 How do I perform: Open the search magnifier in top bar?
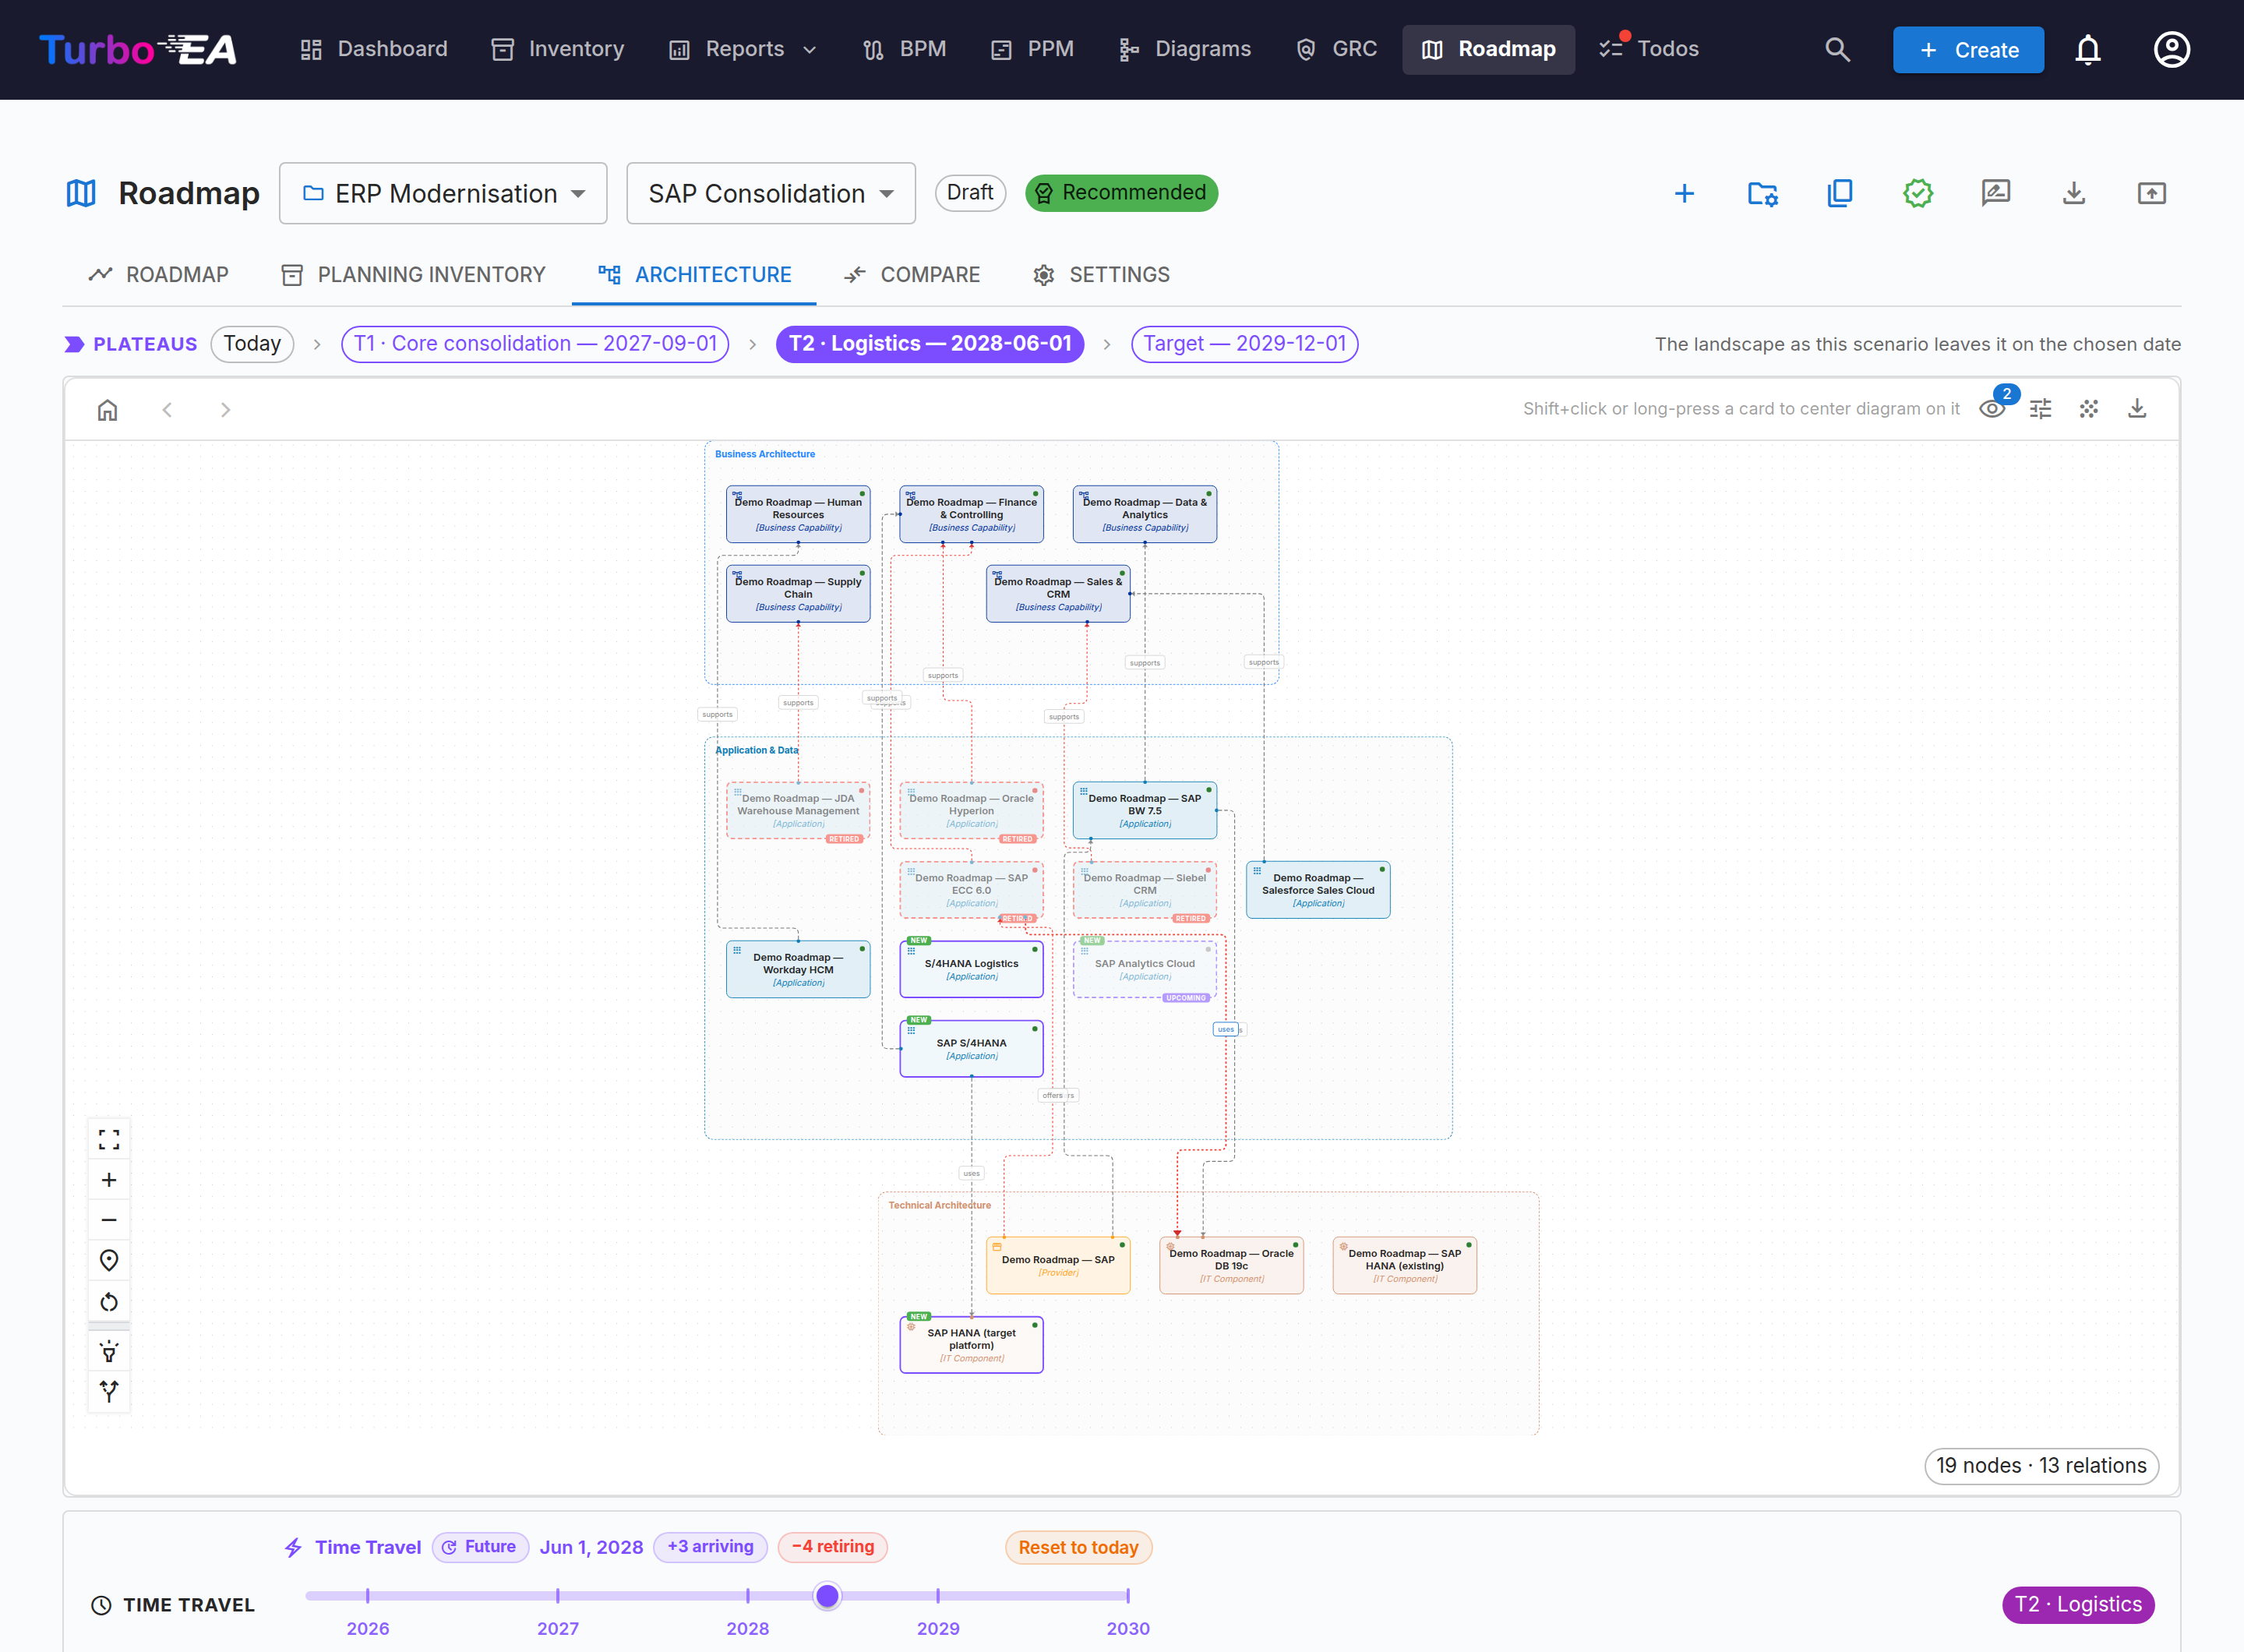point(1837,49)
